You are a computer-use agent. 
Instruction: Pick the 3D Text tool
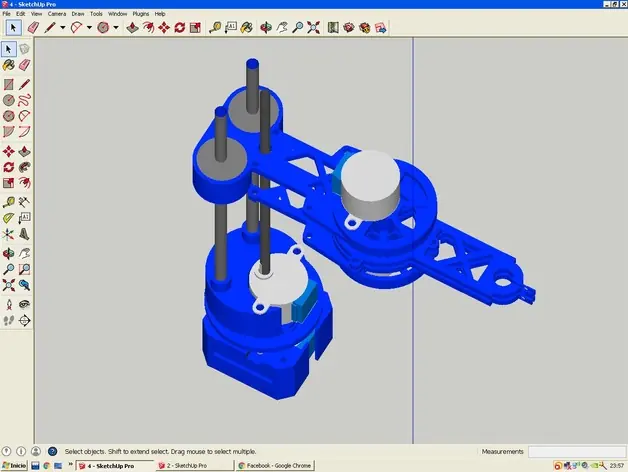point(24,234)
